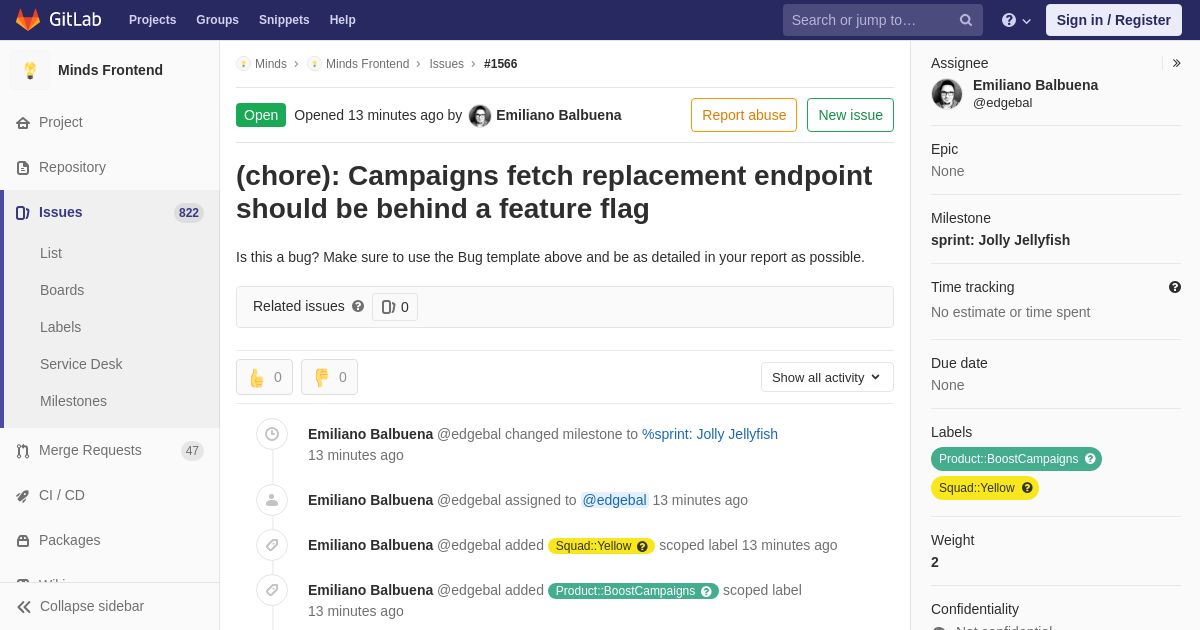The height and width of the screenshot is (630, 1200).
Task: Open the Show all activity dropdown
Action: [827, 377]
